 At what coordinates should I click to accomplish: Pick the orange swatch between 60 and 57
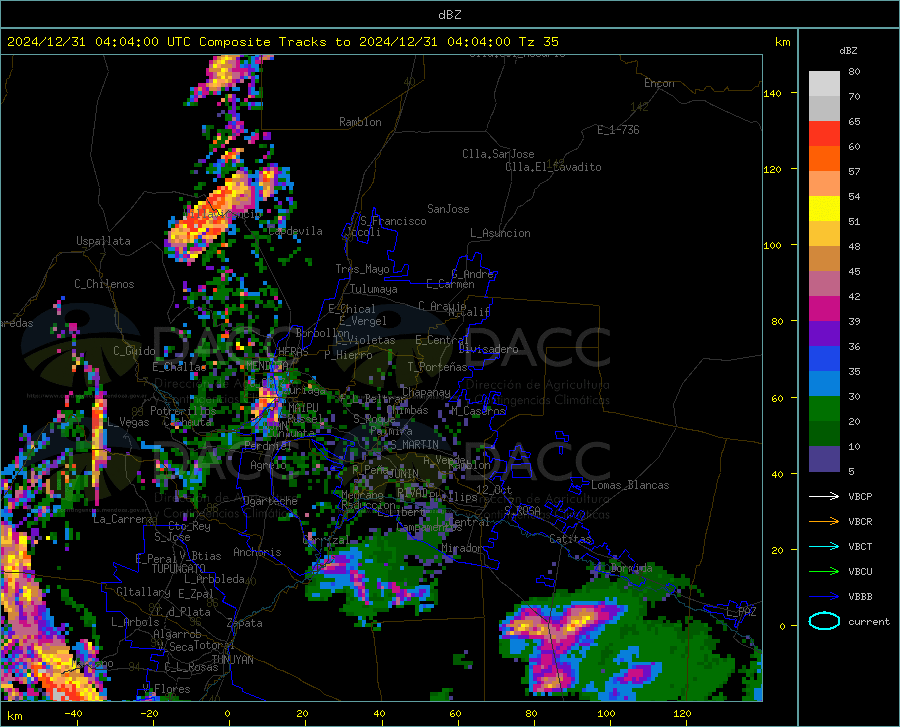coord(824,158)
